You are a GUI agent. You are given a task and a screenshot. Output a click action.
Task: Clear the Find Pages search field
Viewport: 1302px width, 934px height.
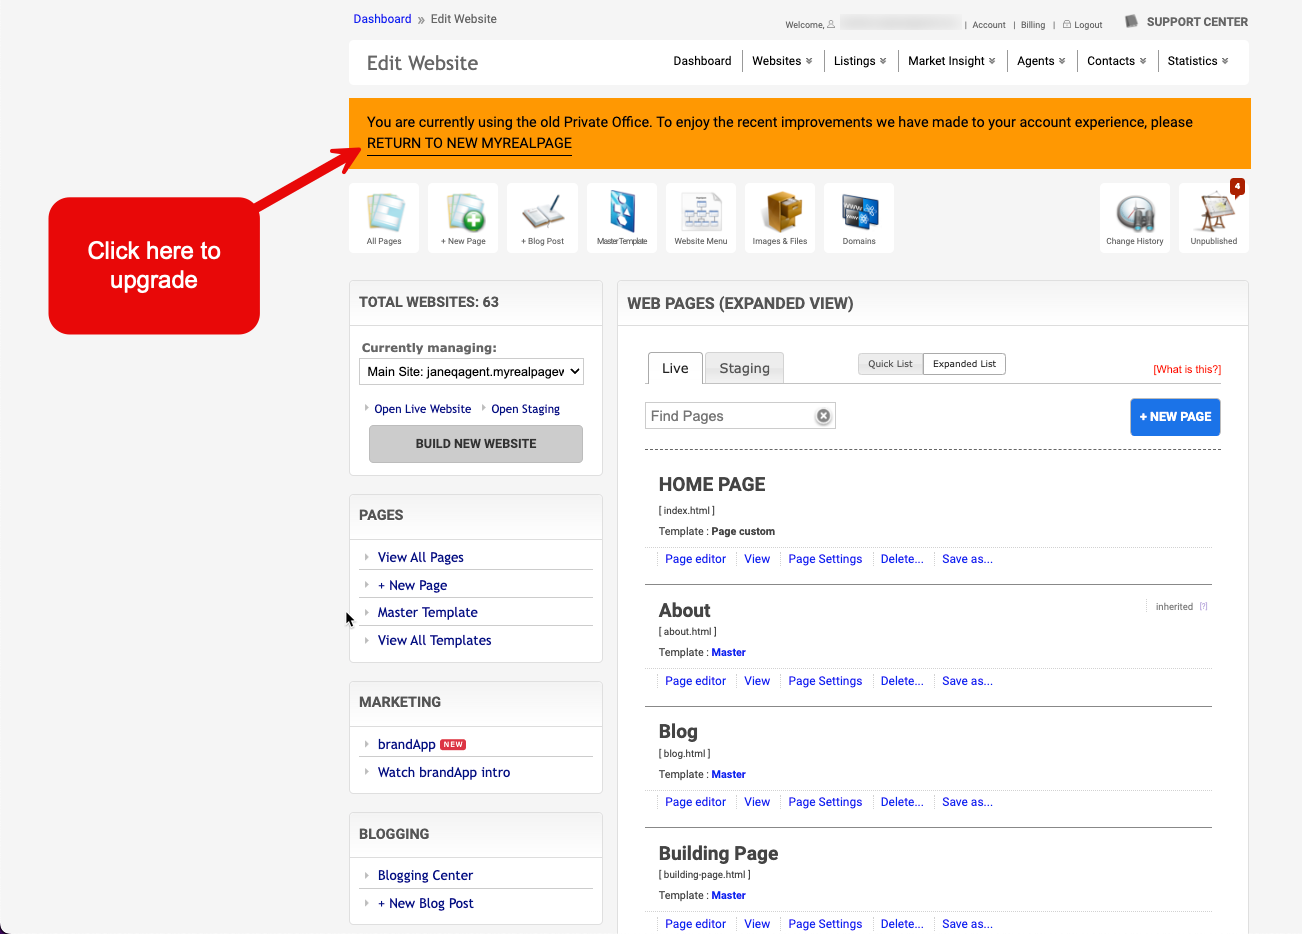823,415
